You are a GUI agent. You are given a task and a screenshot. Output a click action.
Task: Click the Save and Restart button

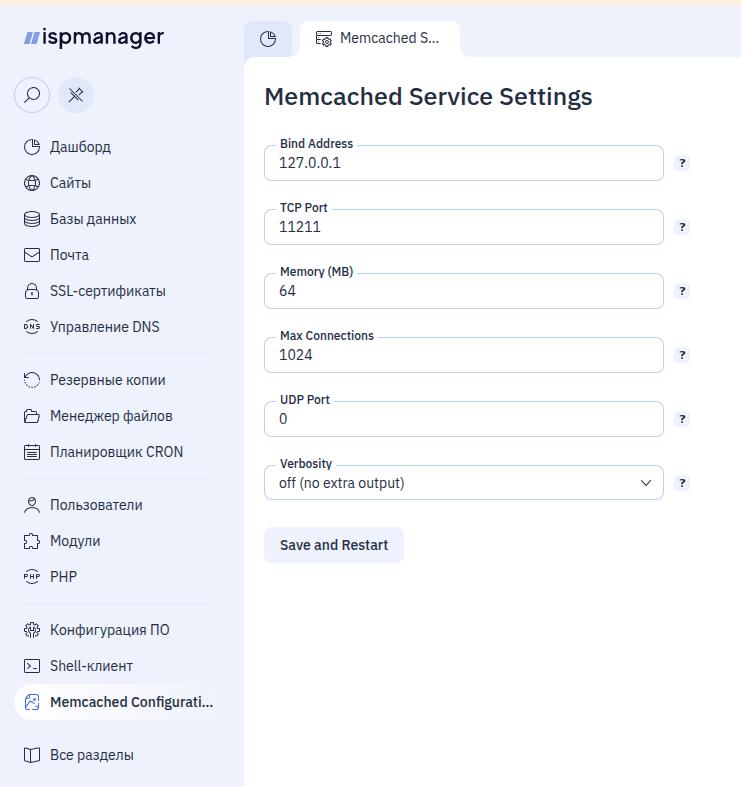(334, 545)
